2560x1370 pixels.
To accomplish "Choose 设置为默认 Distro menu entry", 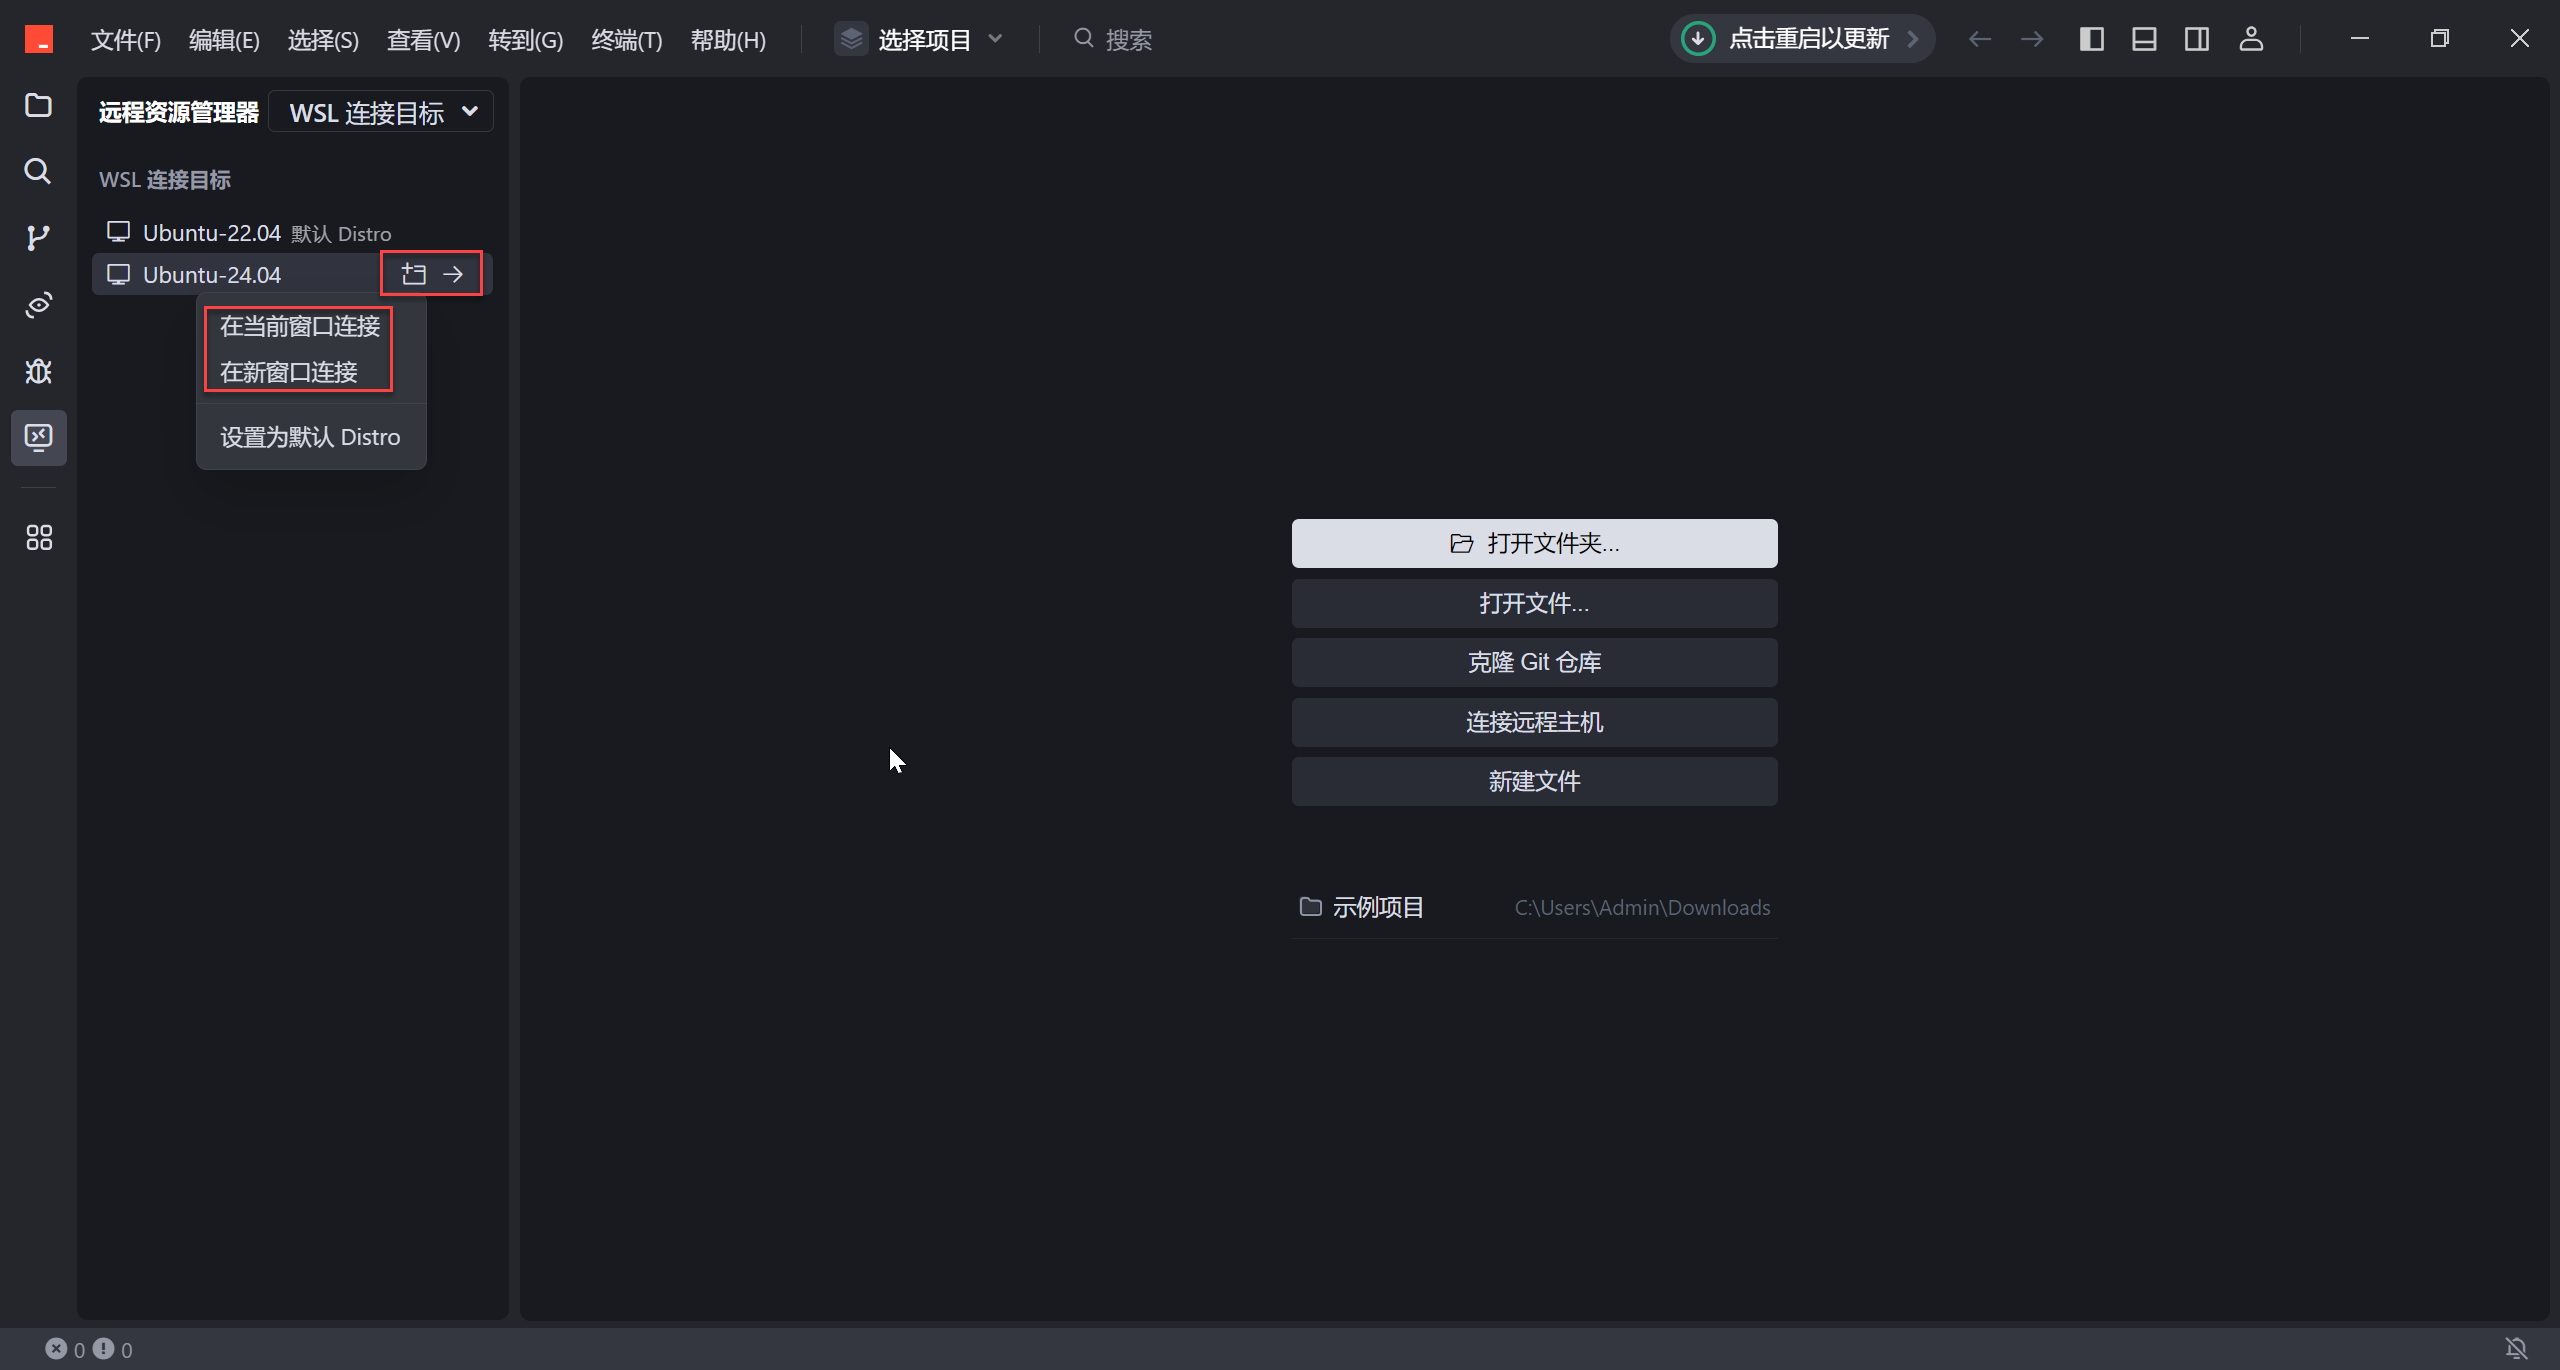I will tap(310, 437).
